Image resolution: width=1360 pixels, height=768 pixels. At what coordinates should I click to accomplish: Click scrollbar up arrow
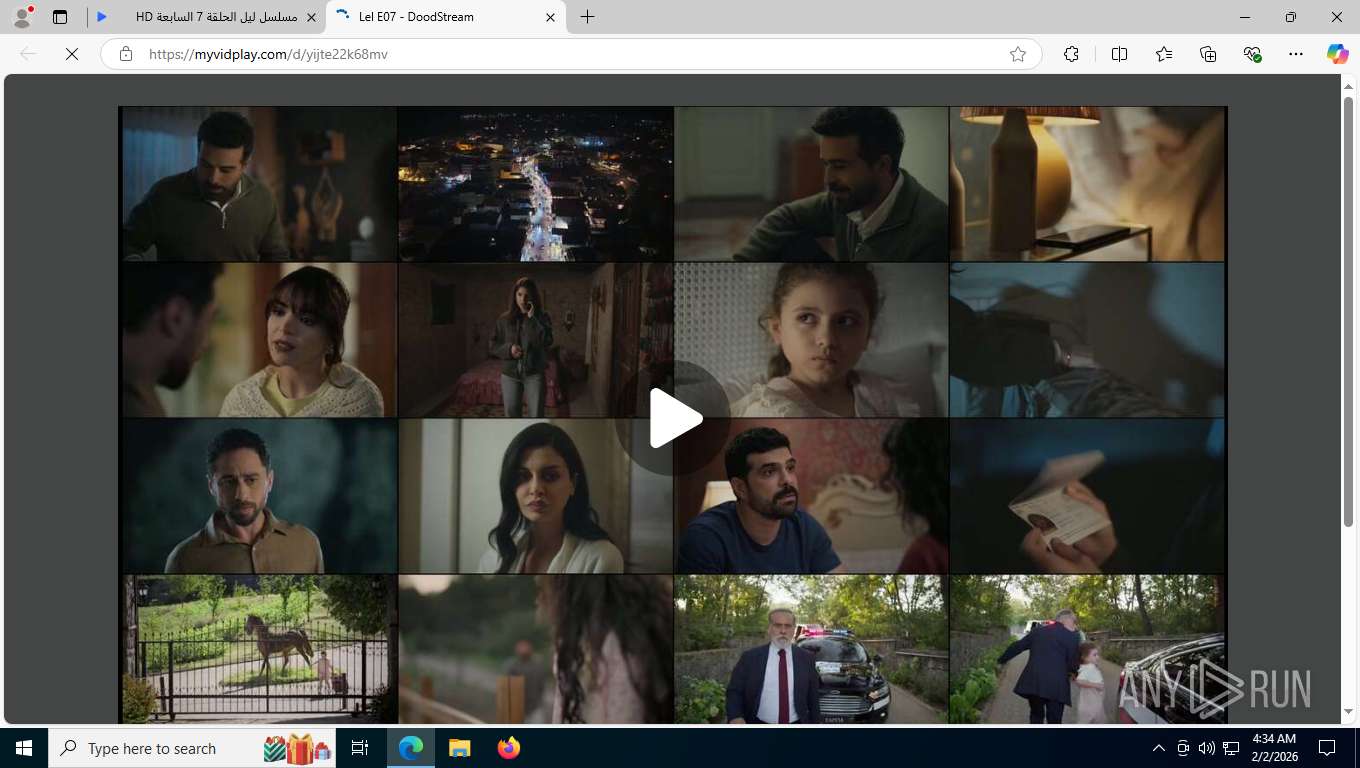pyautogui.click(x=1348, y=85)
